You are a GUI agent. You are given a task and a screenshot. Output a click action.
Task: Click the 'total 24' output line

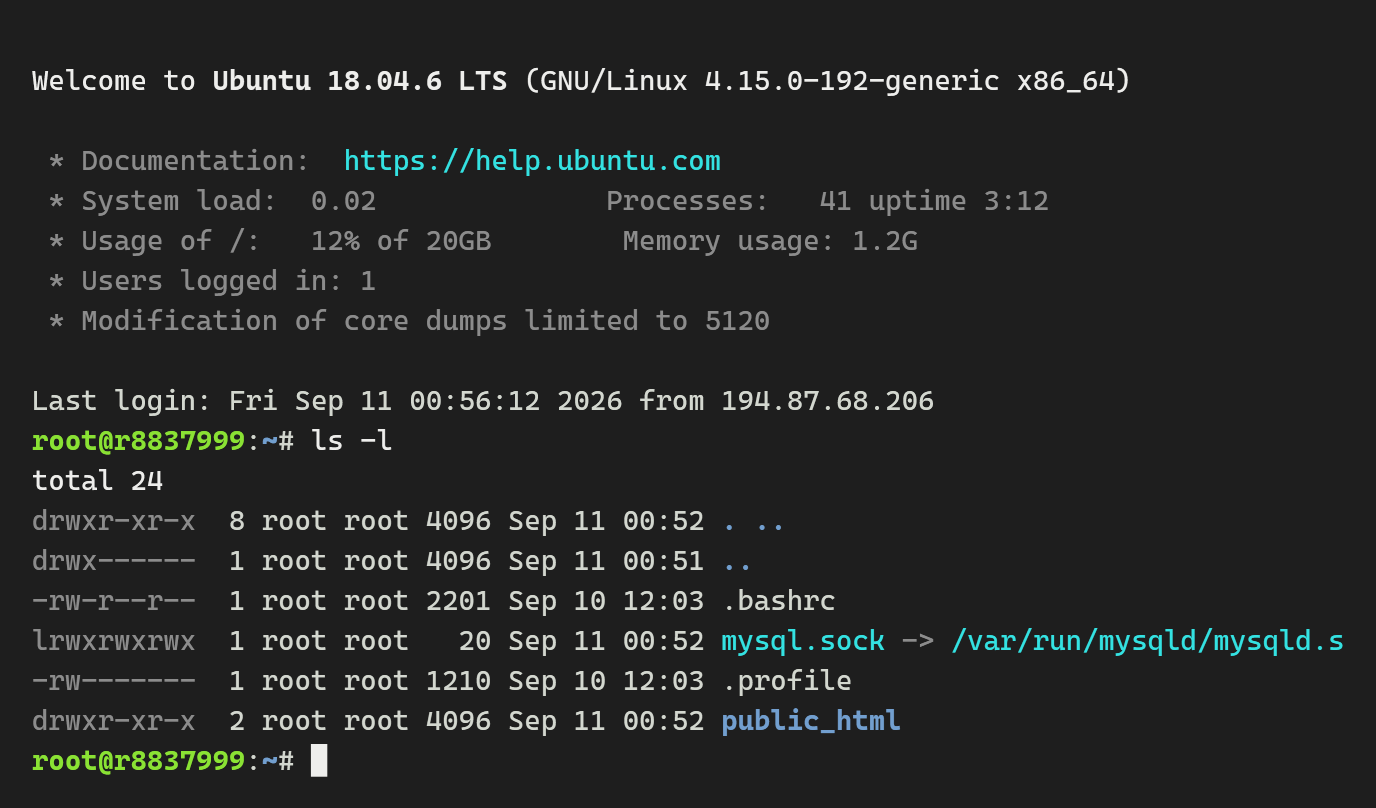[x=97, y=481]
